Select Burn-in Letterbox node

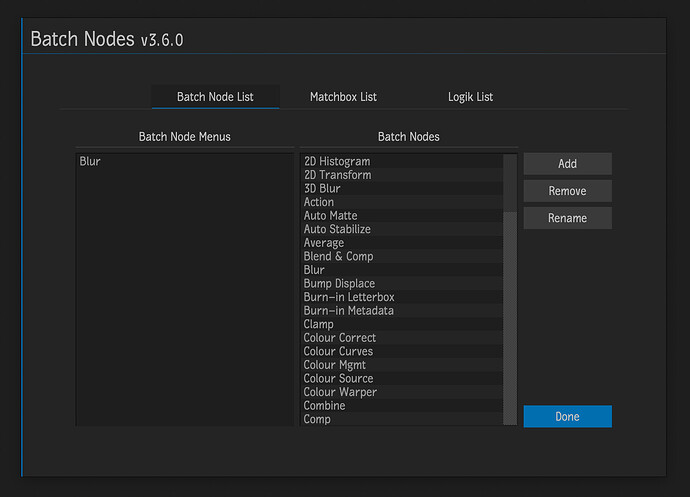402,297
